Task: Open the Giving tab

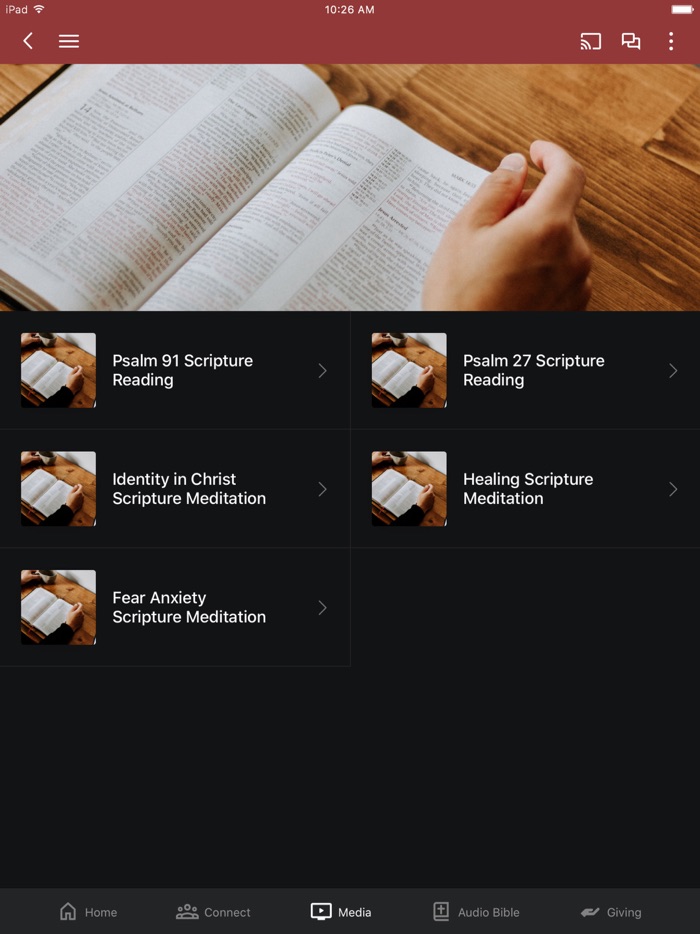Action: pyautogui.click(x=611, y=911)
